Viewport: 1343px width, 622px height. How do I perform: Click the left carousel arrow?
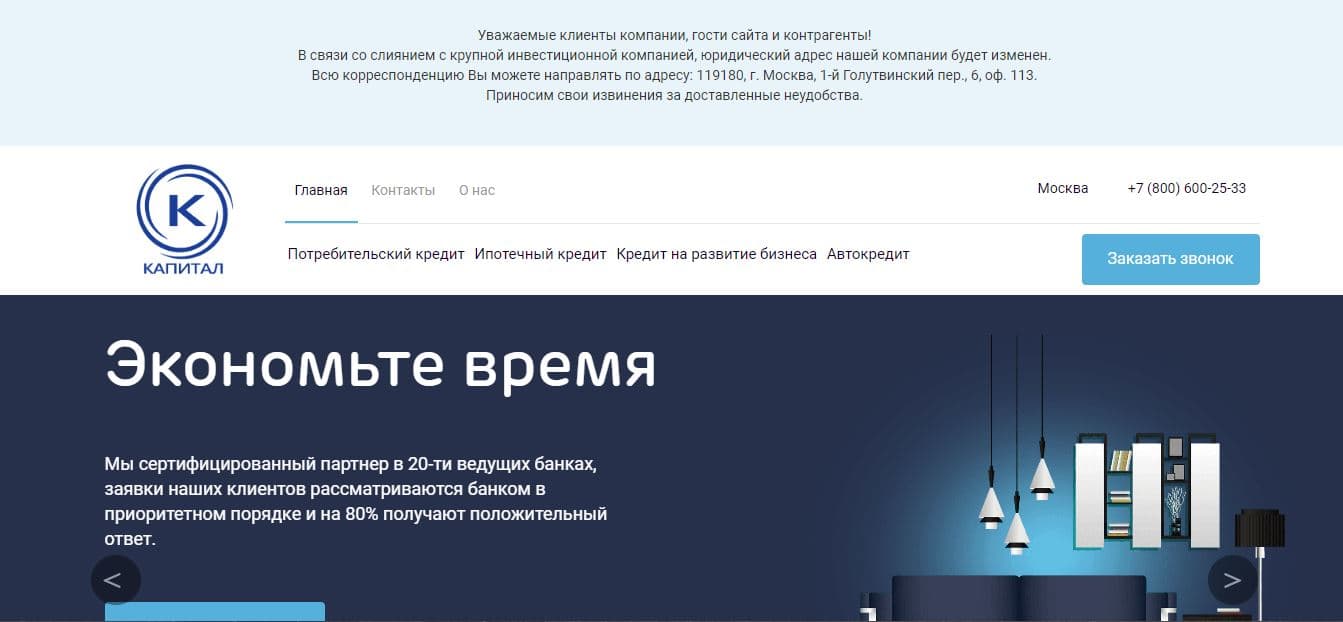tap(114, 579)
